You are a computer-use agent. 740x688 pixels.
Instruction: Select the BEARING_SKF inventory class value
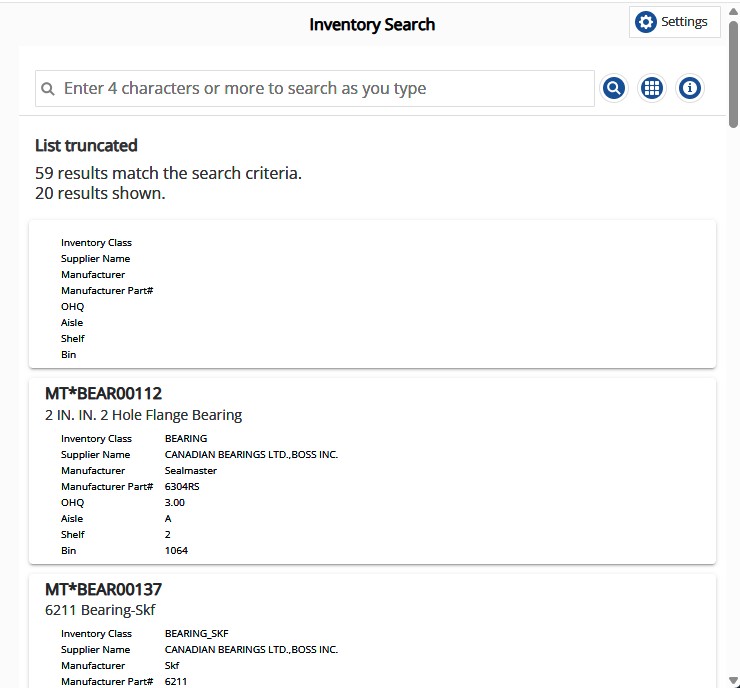(x=196, y=634)
